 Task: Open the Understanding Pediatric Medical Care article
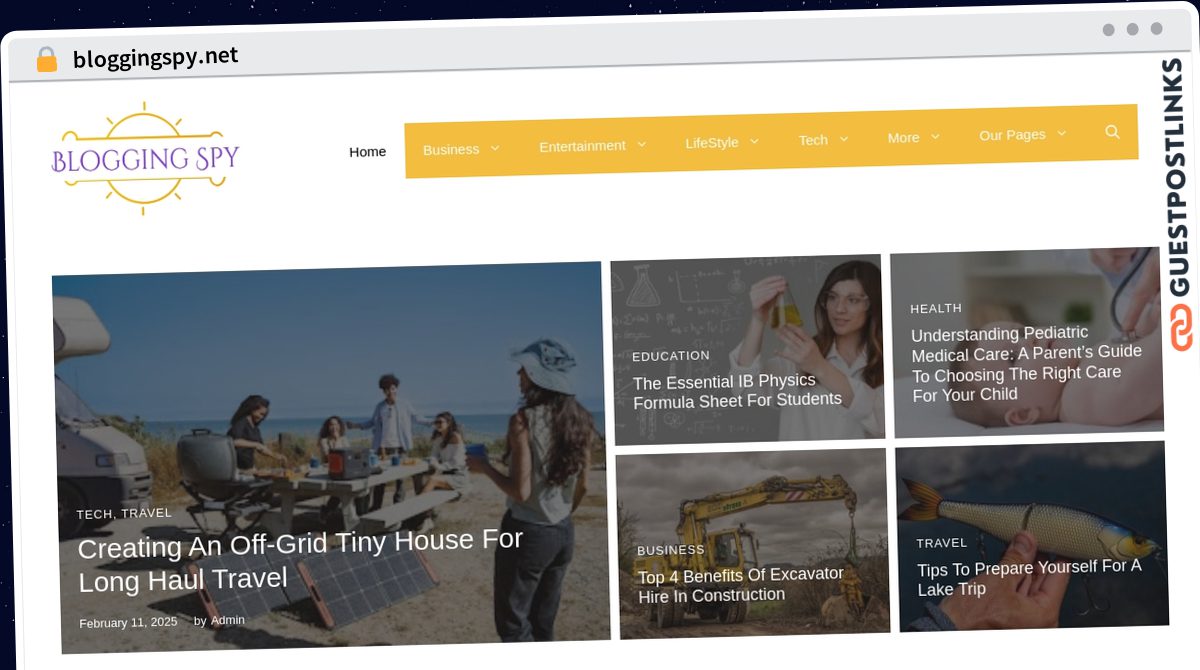tap(1026, 363)
